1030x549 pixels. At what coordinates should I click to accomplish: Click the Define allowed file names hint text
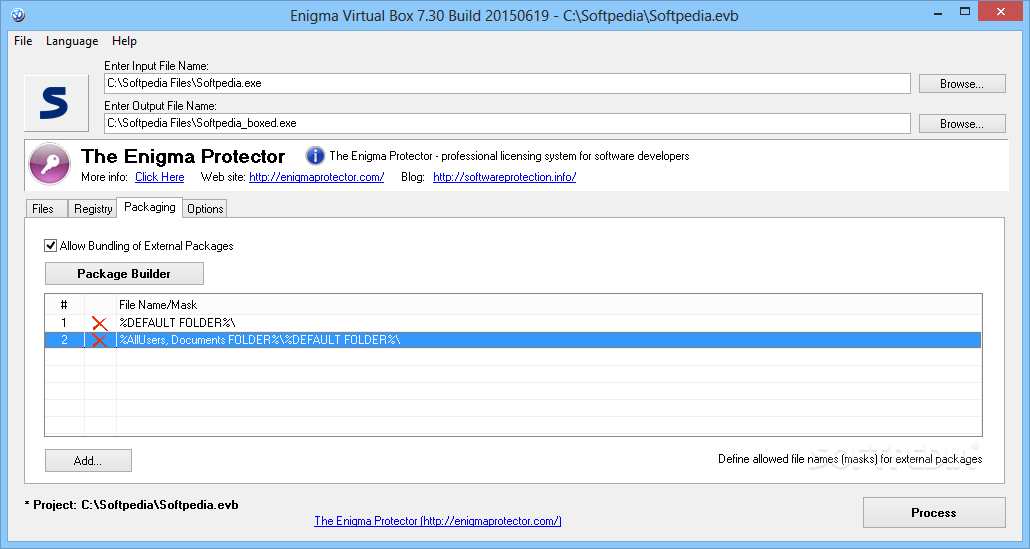click(850, 458)
